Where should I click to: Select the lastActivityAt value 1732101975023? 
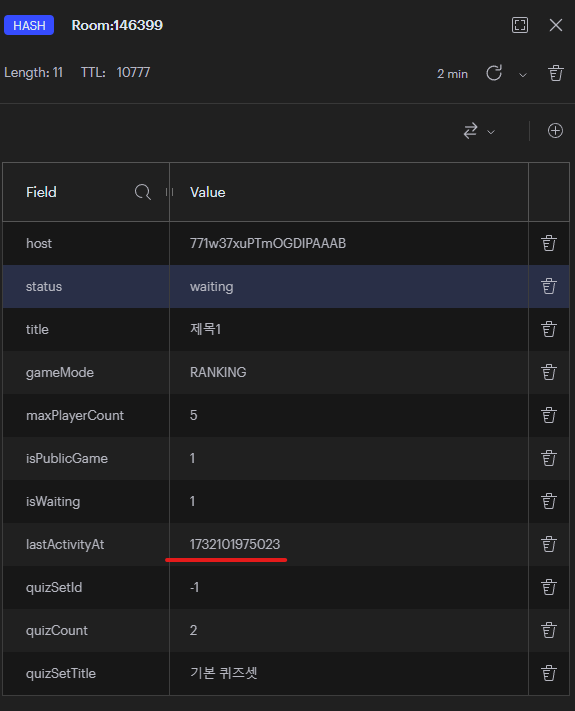pos(234,544)
